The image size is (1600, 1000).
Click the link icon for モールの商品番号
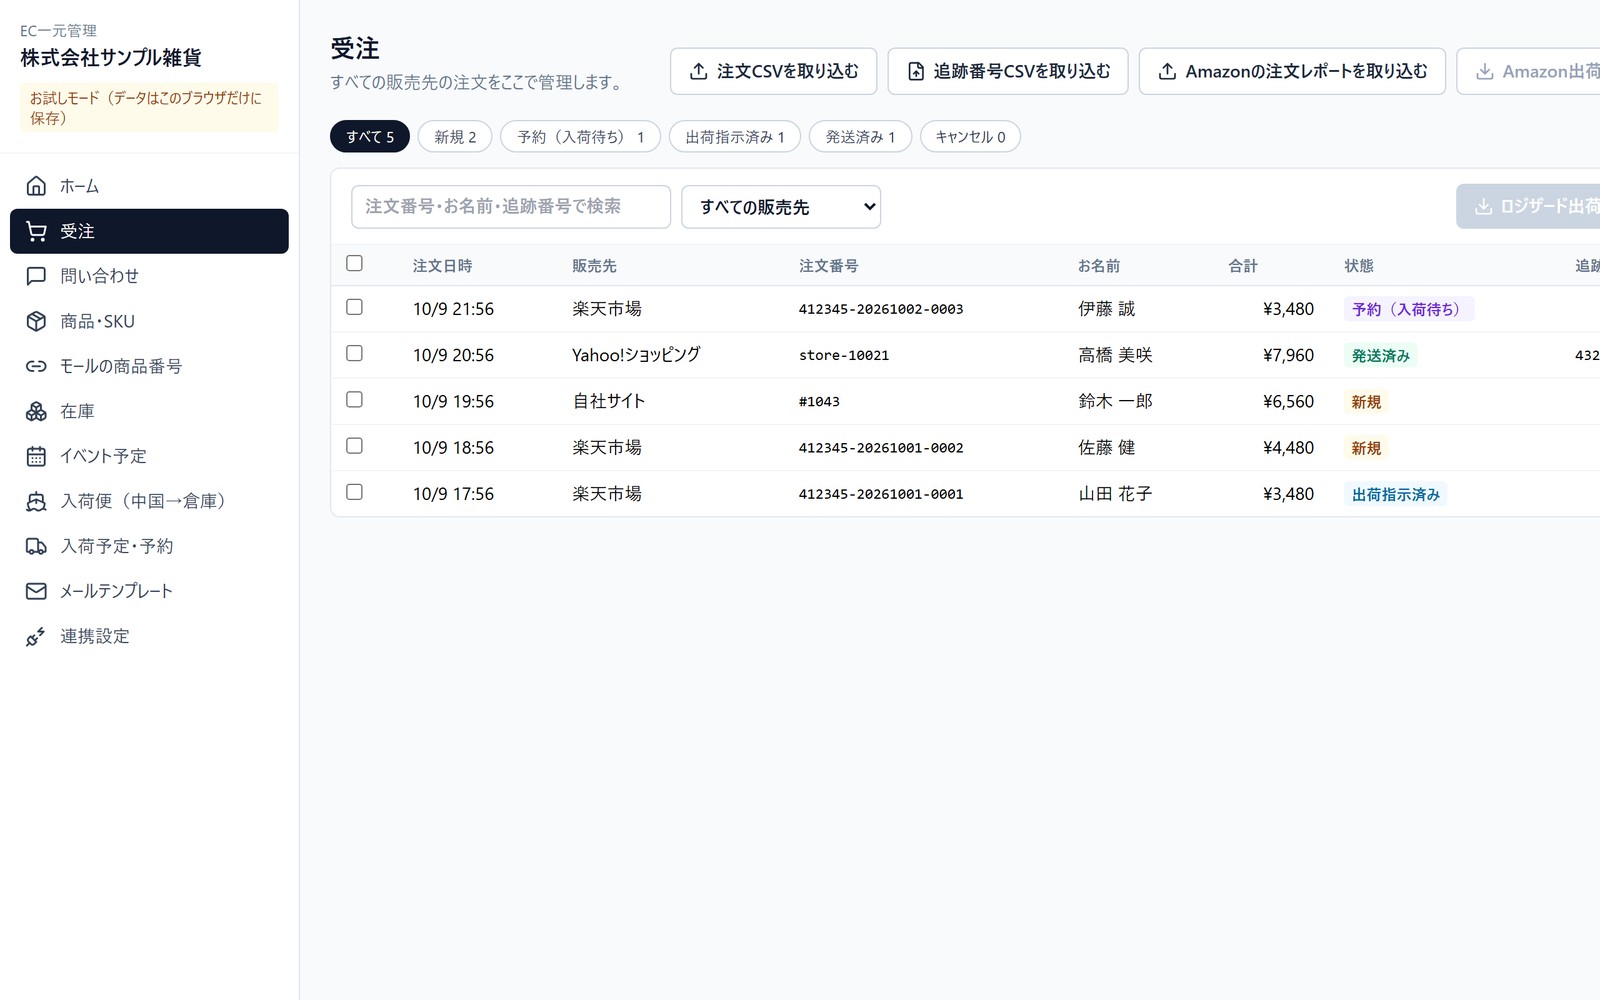click(x=36, y=366)
